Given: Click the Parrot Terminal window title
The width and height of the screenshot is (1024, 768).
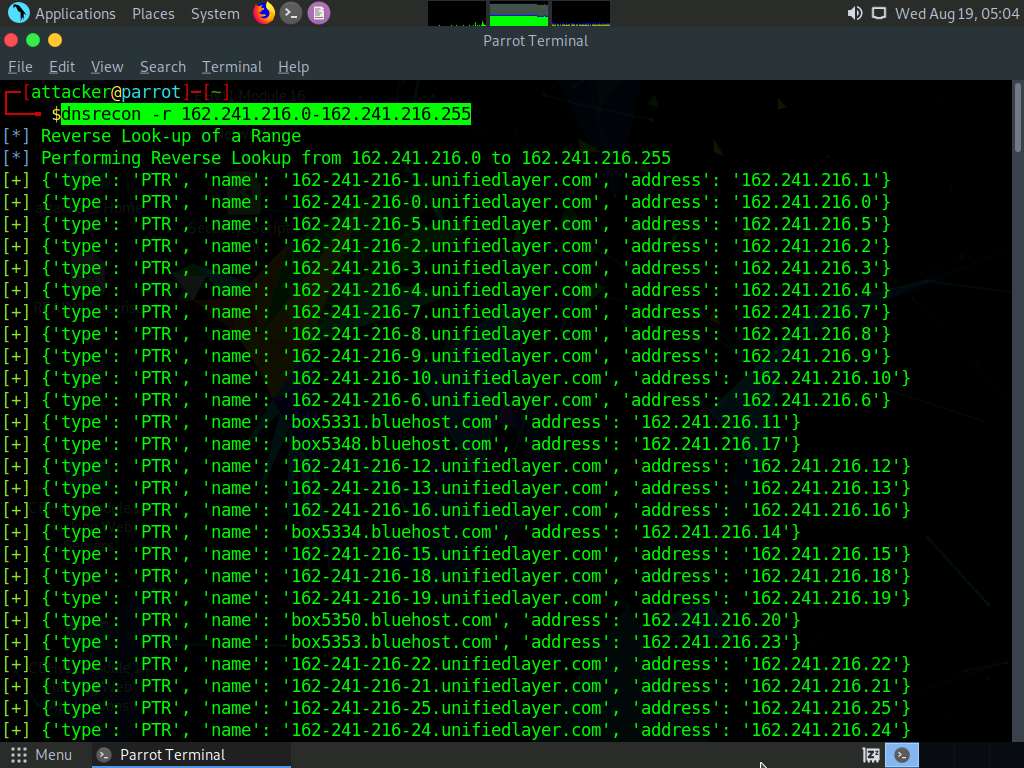Looking at the screenshot, I should point(536,40).
